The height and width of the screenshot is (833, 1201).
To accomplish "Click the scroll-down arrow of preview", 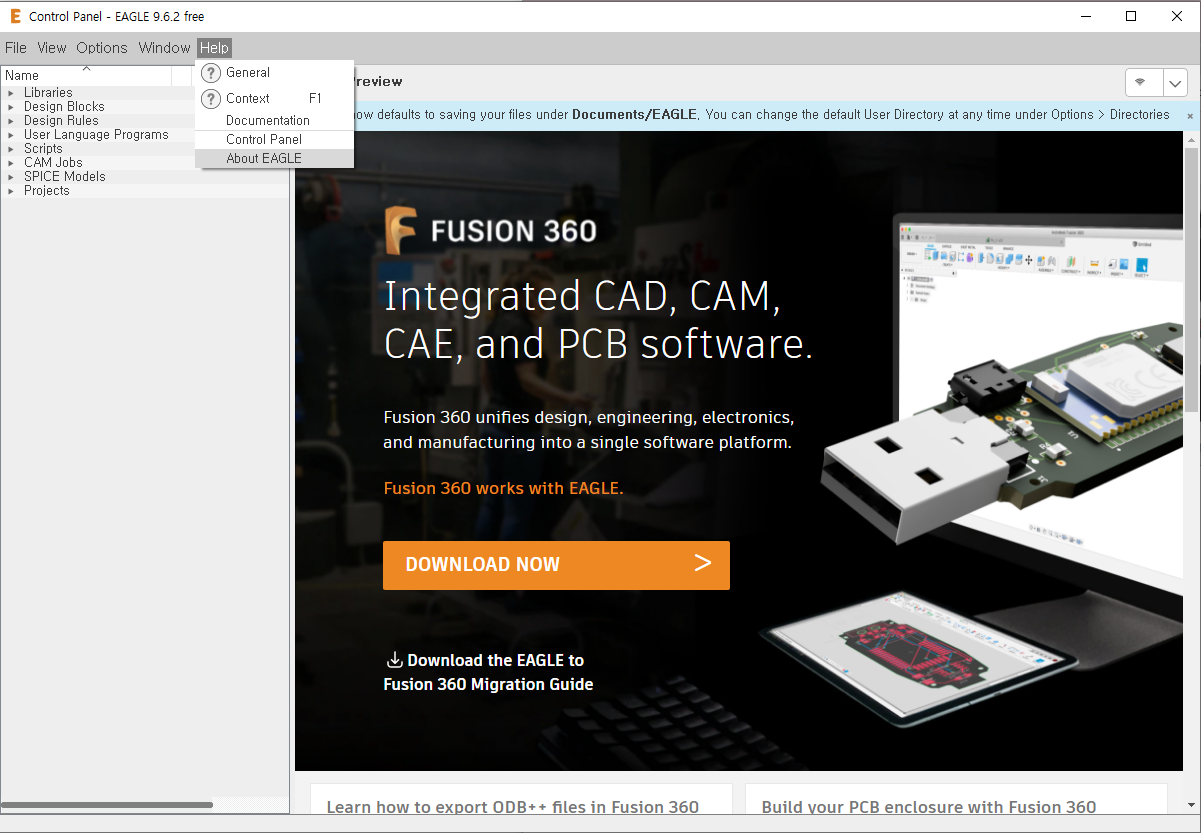I will coord(1191,805).
